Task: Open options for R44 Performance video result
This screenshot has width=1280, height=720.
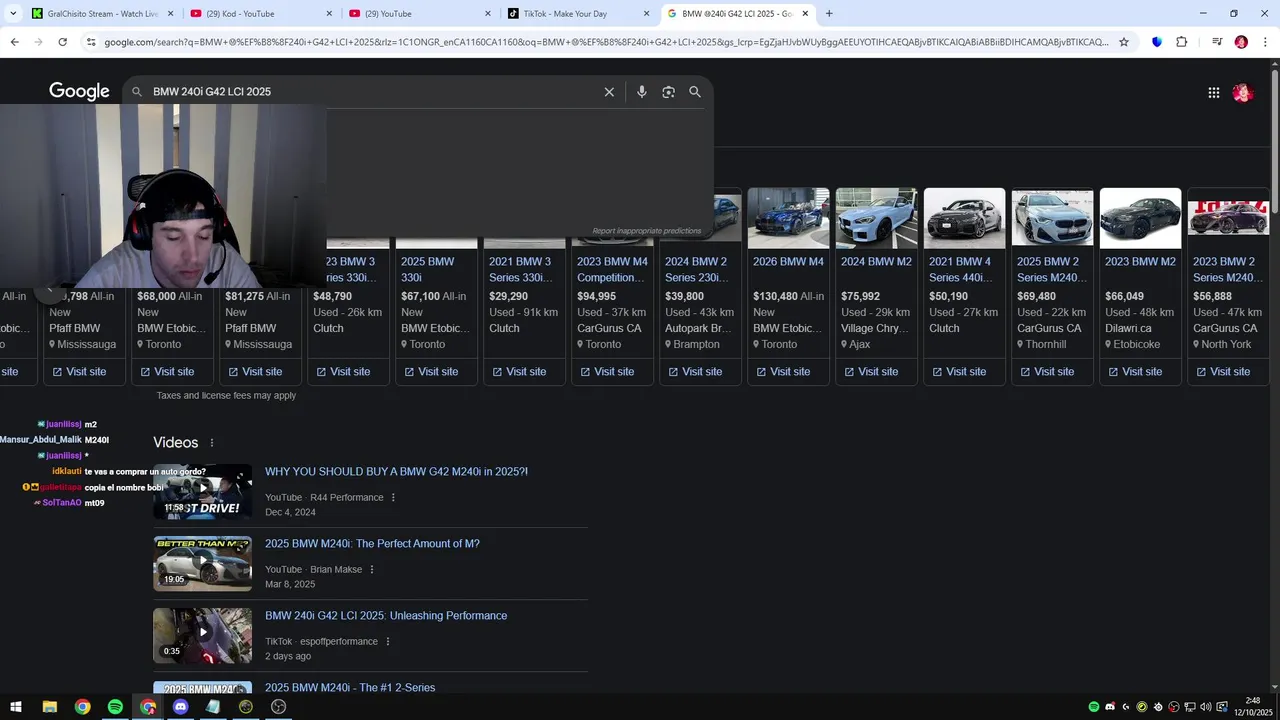Action: [393, 498]
